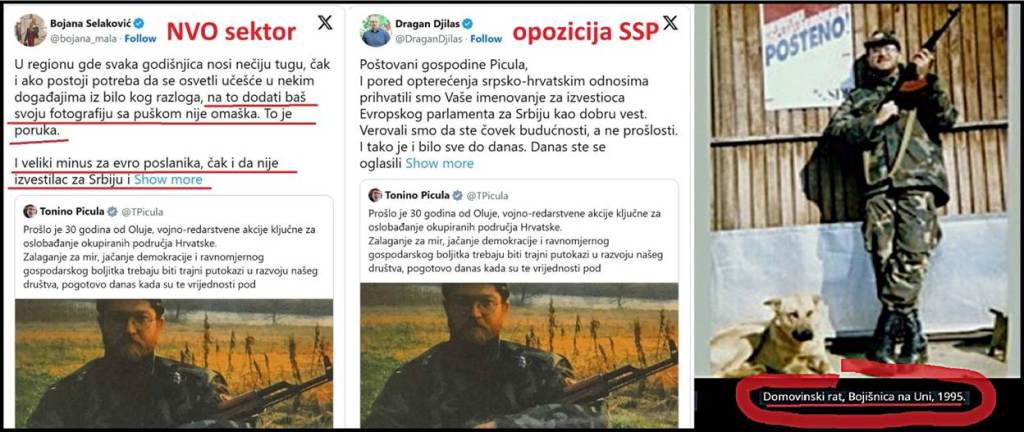Open the @TPicula handle in the left quoted tweet

click(142, 211)
